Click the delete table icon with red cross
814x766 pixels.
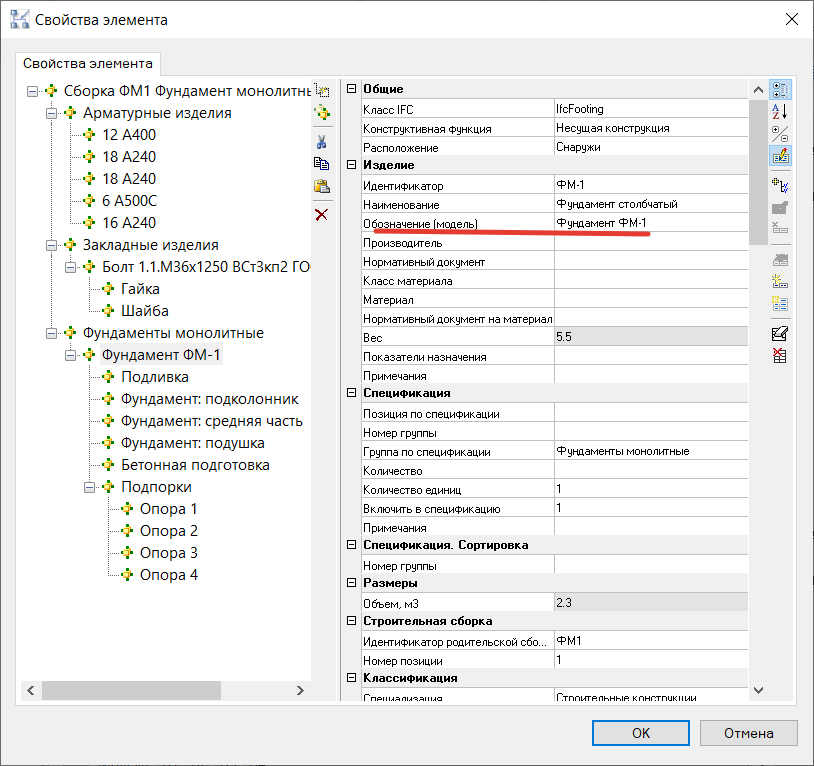coord(780,355)
